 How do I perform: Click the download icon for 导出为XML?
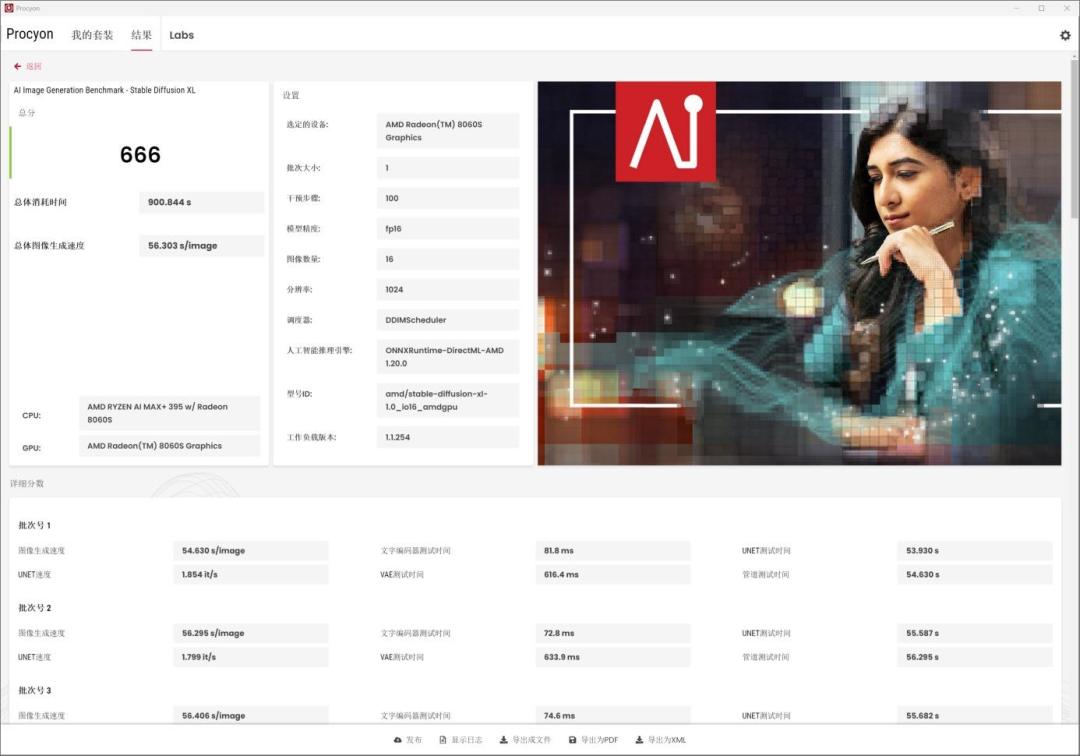639,740
